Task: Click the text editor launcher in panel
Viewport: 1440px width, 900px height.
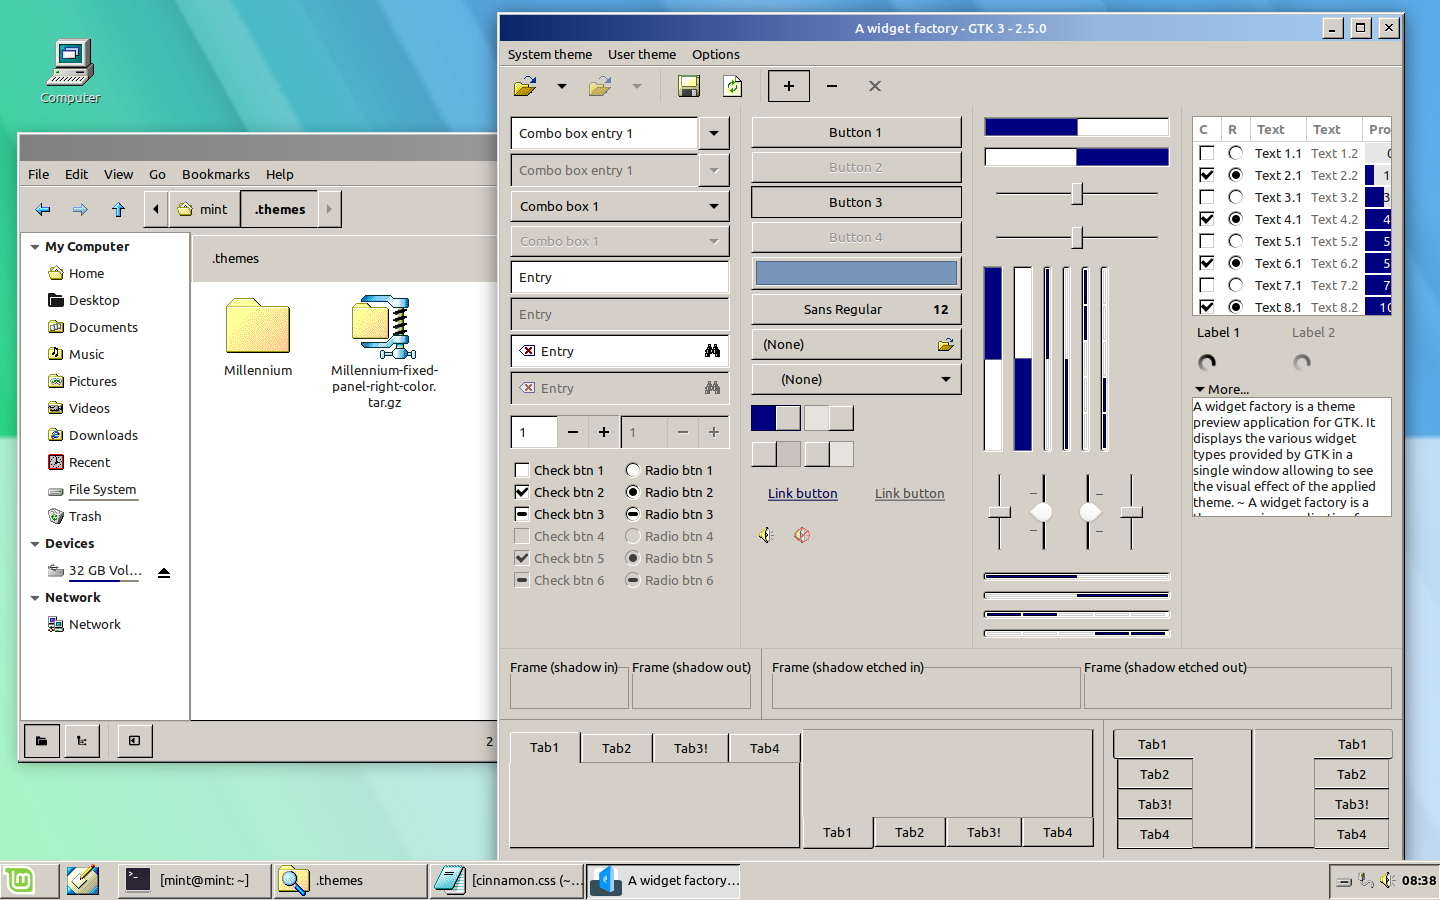Action: point(83,880)
